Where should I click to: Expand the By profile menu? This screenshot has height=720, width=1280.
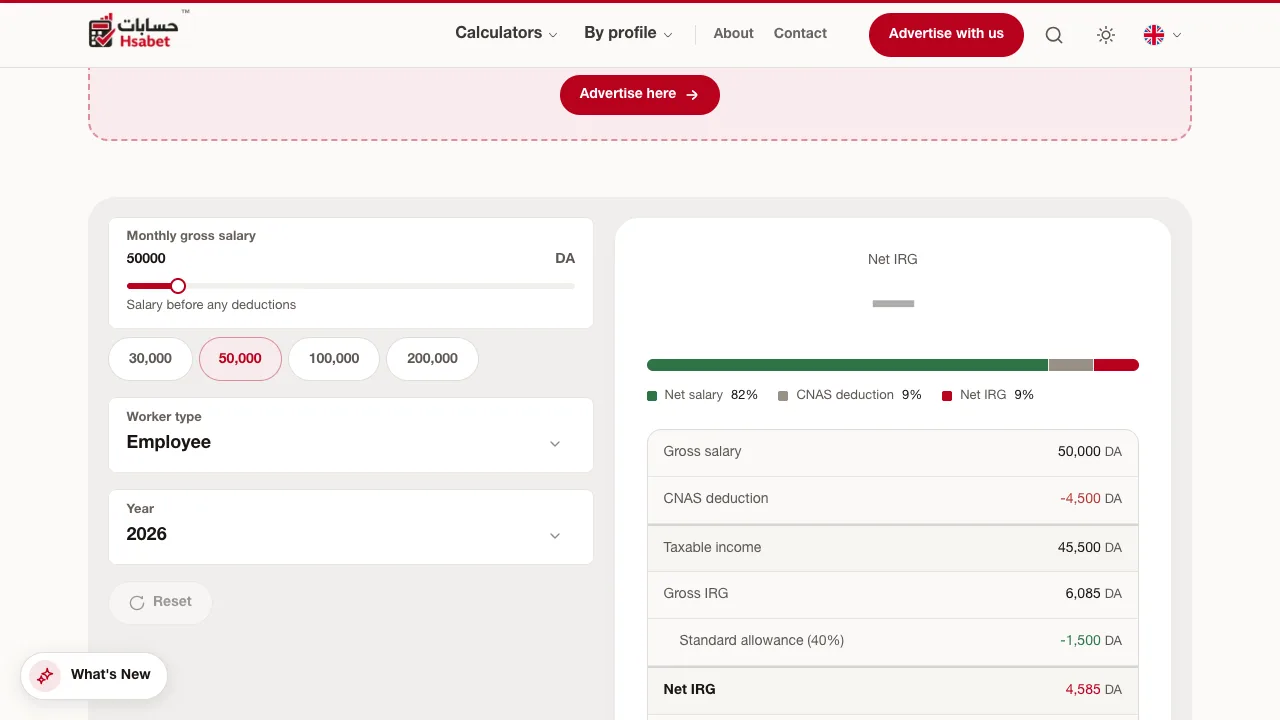pos(628,33)
